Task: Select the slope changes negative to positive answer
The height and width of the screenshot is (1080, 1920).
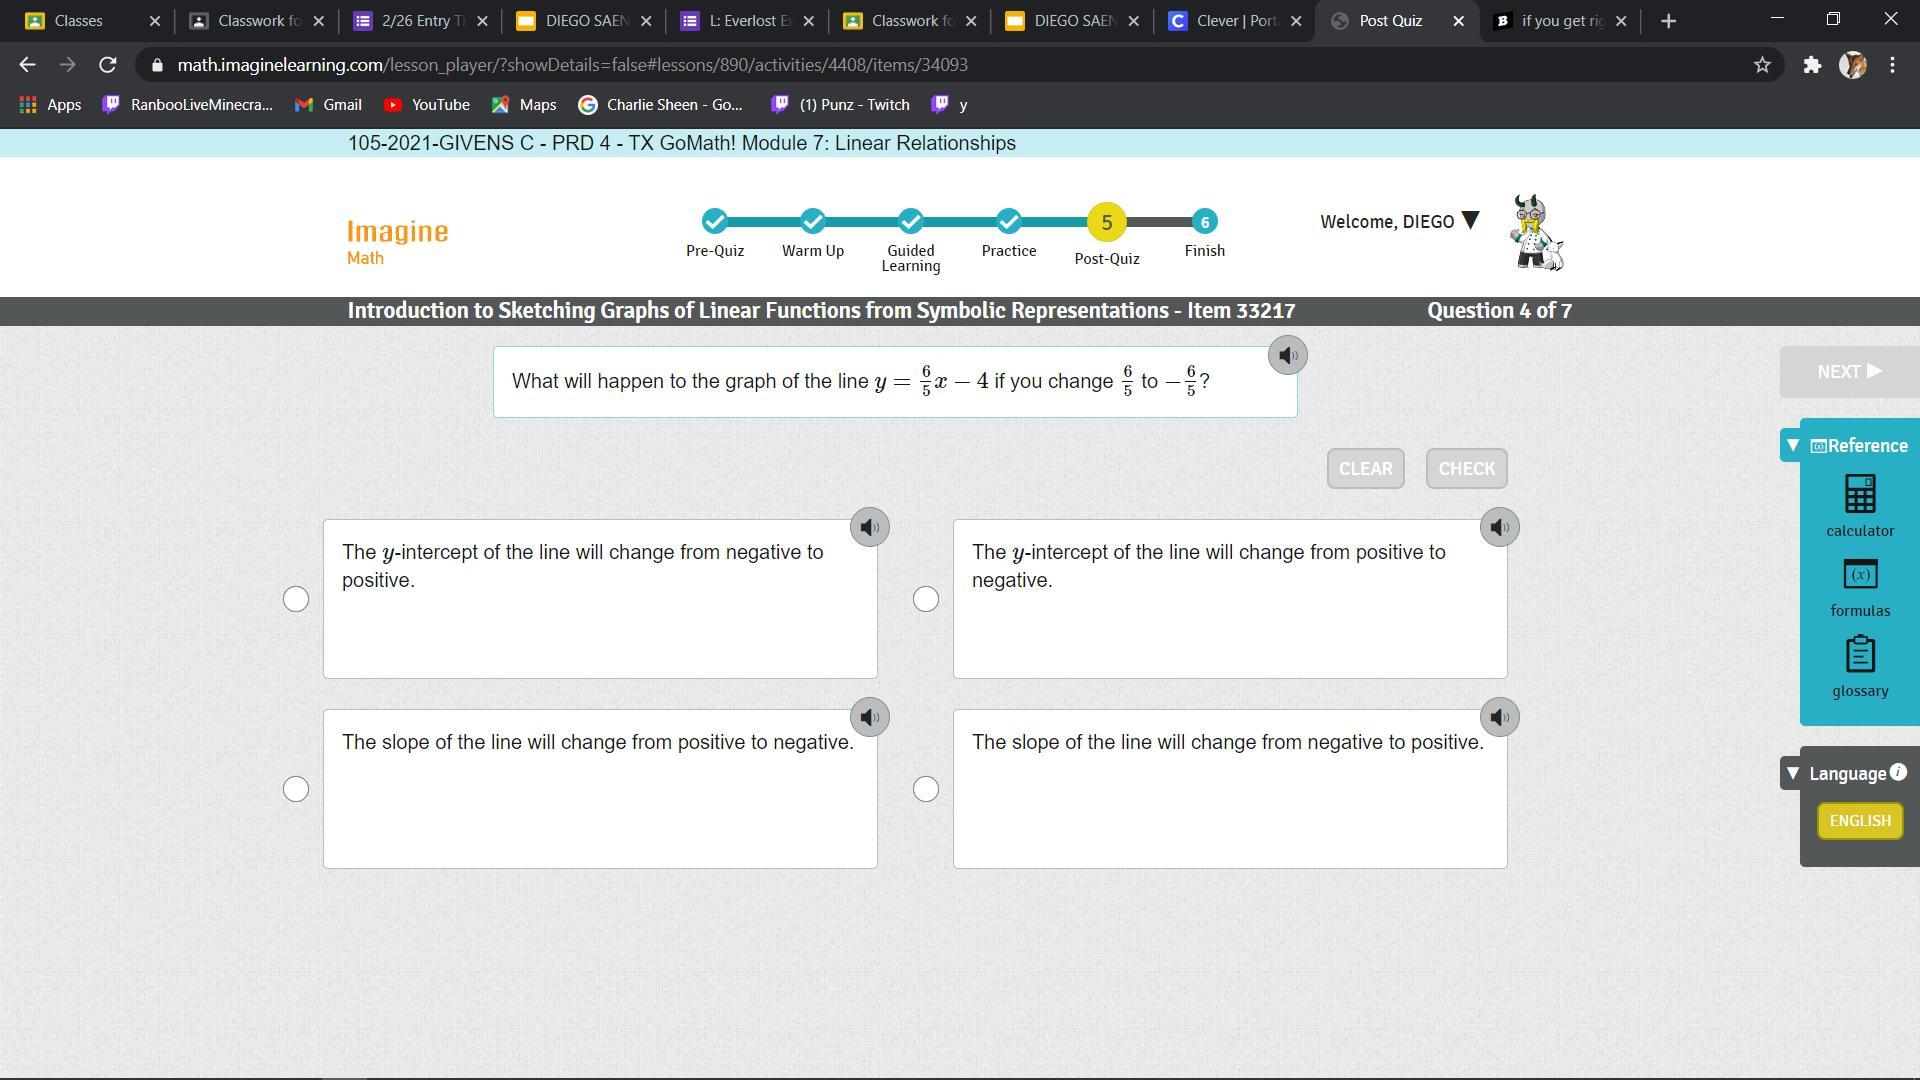Action: click(926, 789)
